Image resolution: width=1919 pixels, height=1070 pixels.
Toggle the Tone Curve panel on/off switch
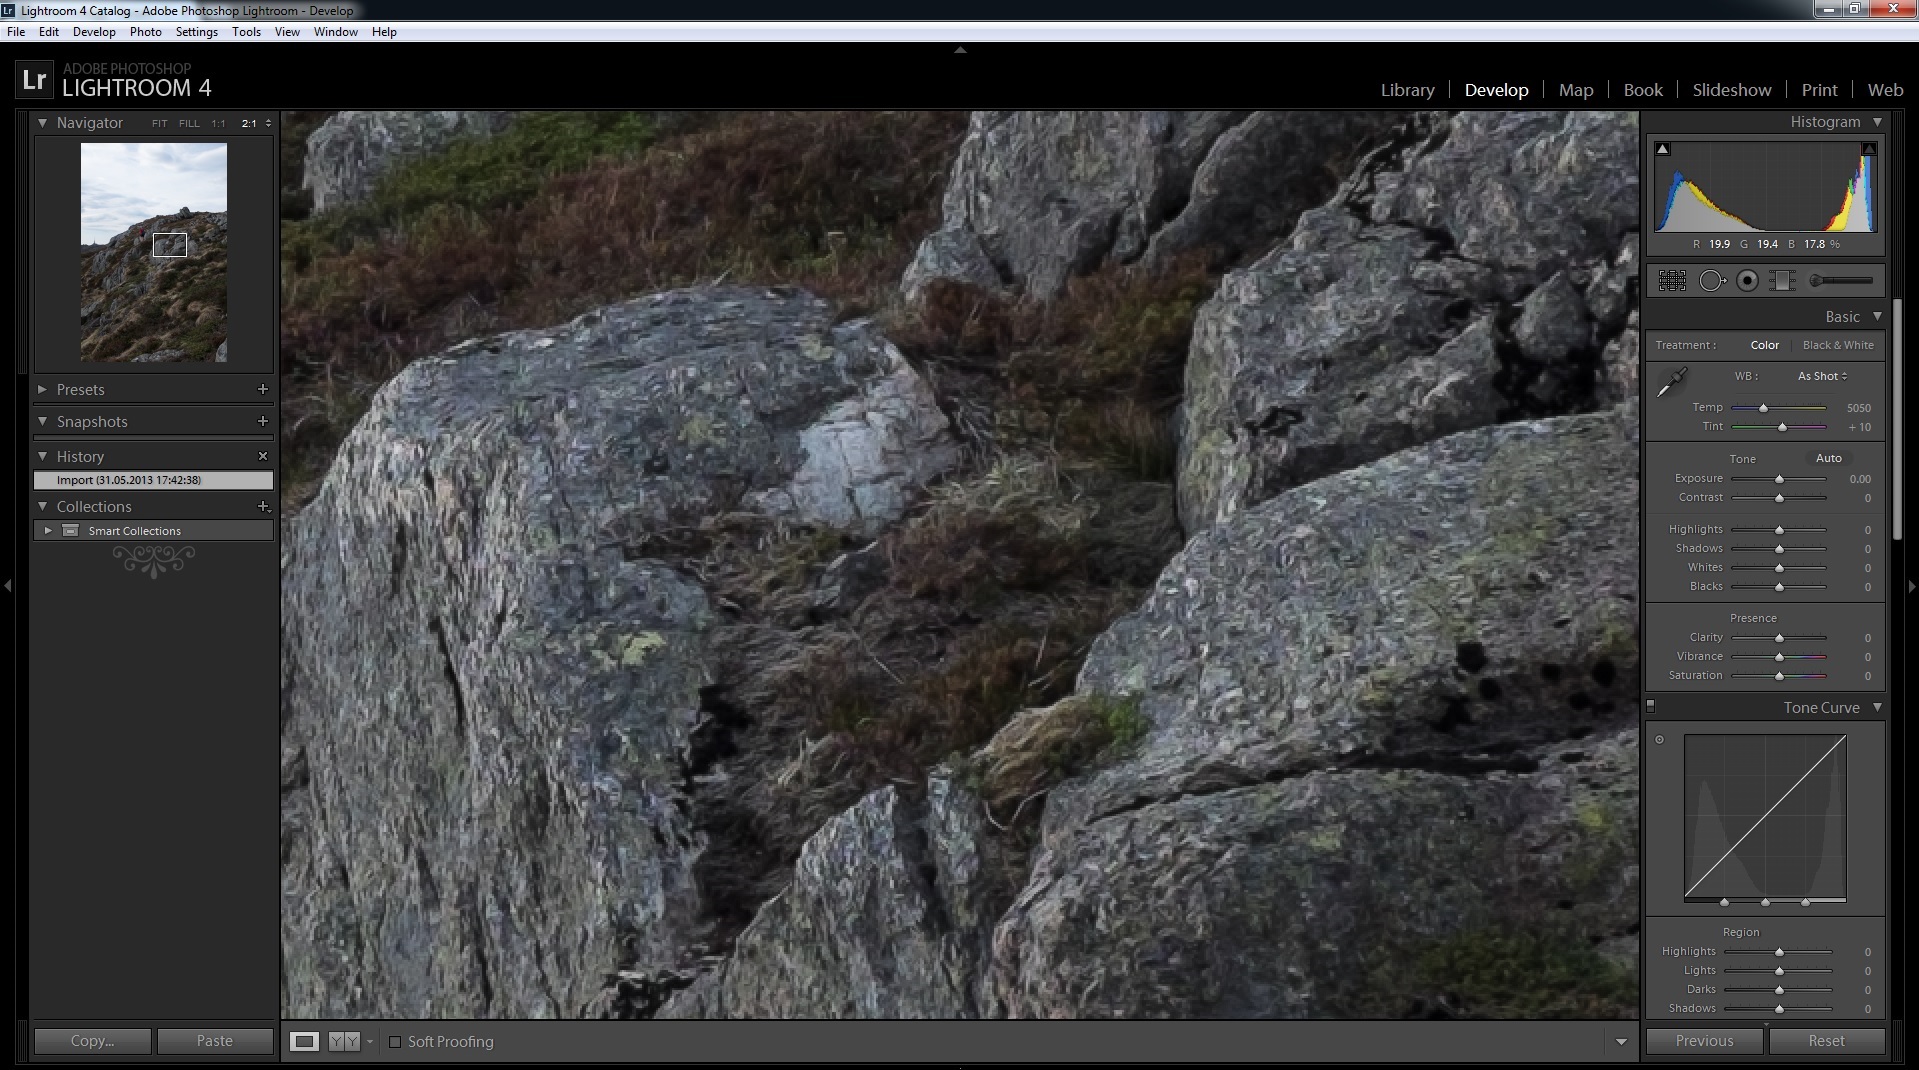[x=1651, y=706]
